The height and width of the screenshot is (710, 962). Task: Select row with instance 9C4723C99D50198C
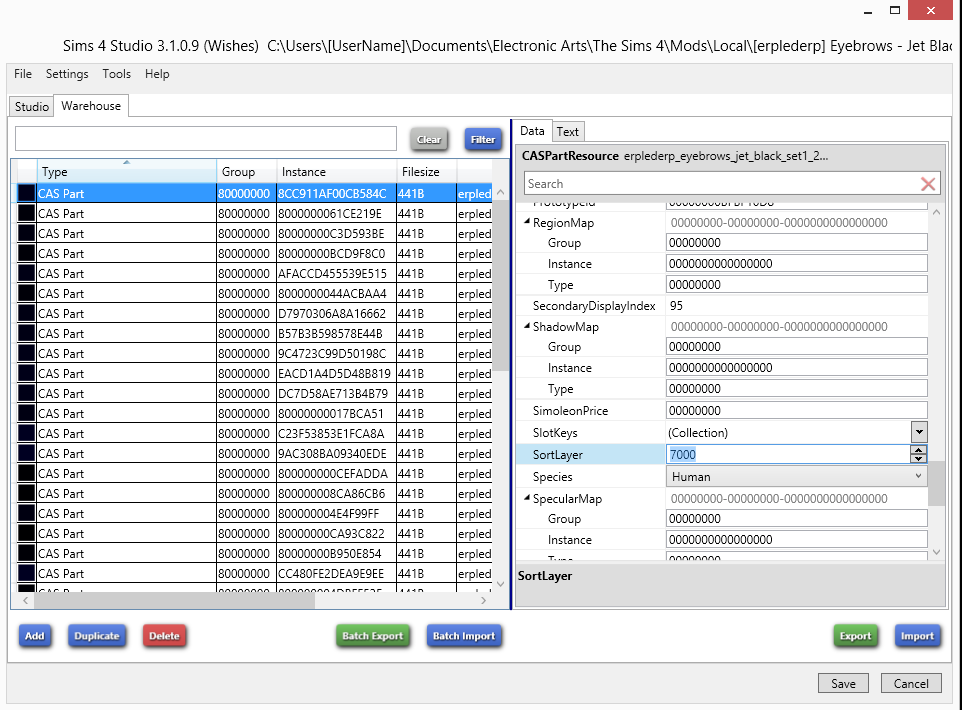(x=254, y=353)
